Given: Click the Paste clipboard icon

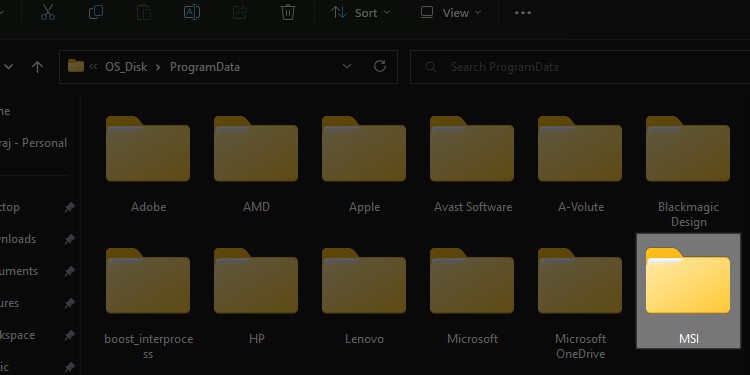Looking at the screenshot, I should tap(144, 12).
